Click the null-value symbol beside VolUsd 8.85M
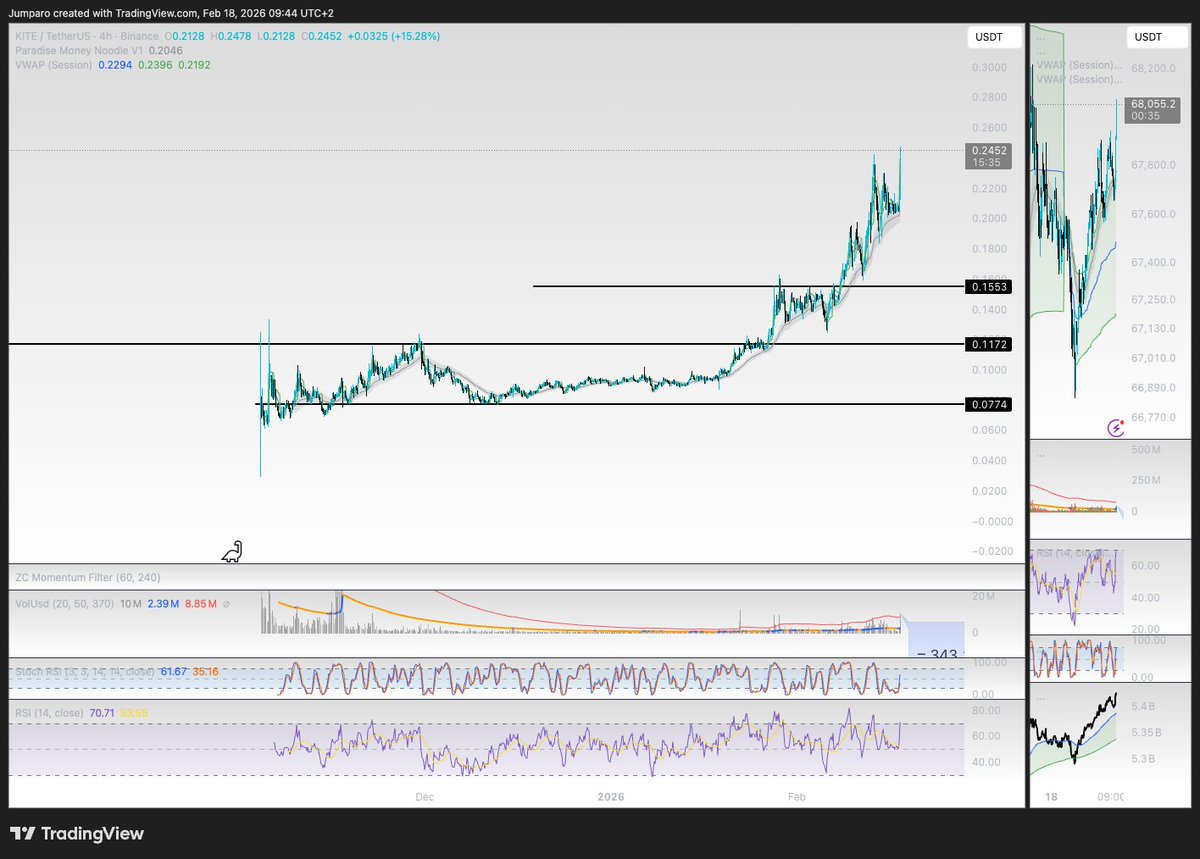The height and width of the screenshot is (859, 1200). pyautogui.click(x=226, y=604)
